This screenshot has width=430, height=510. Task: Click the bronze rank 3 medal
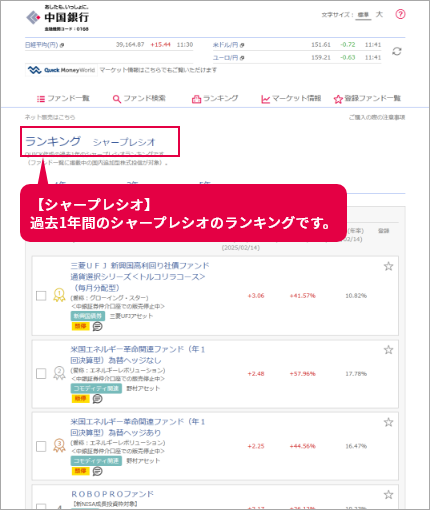click(59, 445)
